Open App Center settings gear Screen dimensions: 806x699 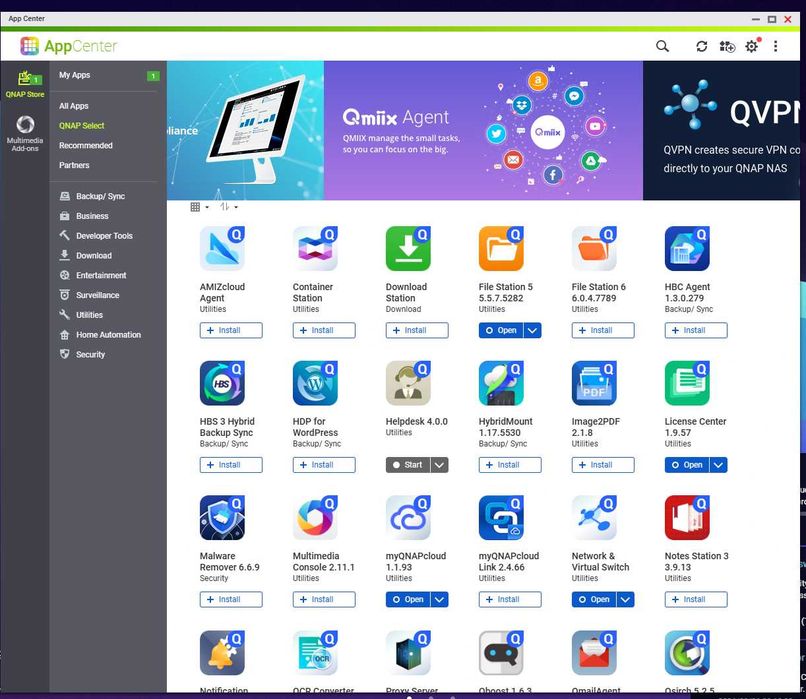pyautogui.click(x=752, y=46)
